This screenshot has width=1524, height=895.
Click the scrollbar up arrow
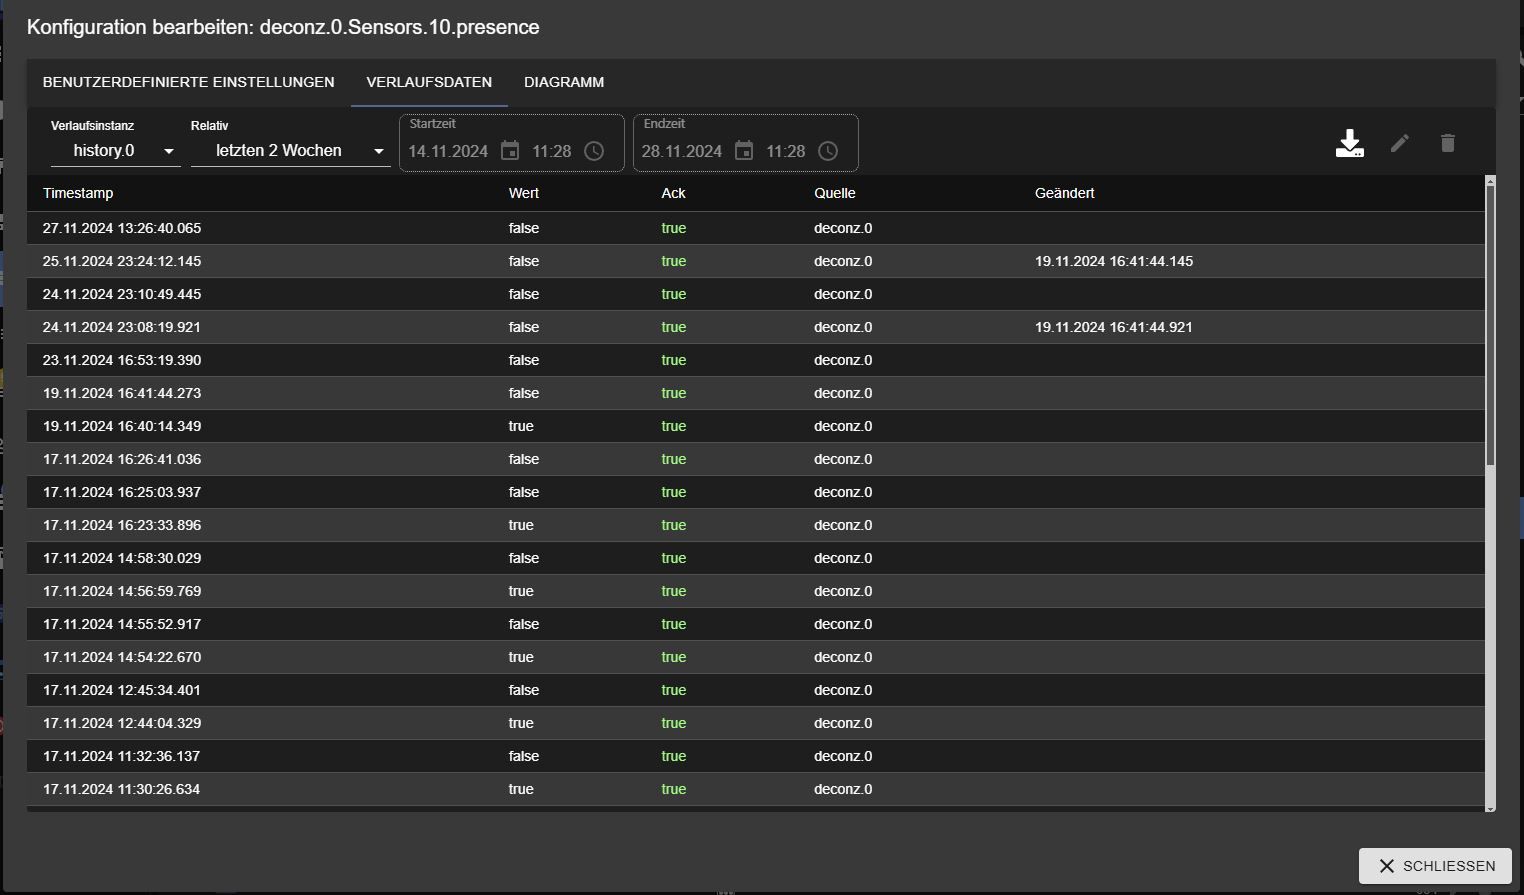(1490, 181)
